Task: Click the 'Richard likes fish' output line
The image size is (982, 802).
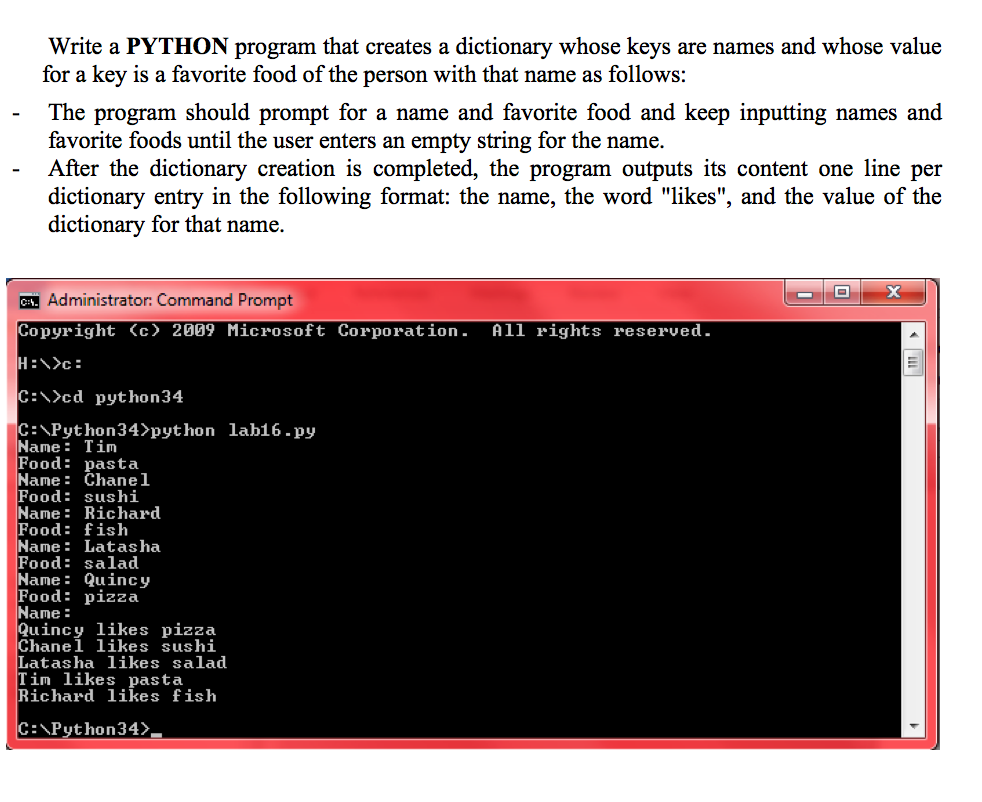Action: coord(117,696)
